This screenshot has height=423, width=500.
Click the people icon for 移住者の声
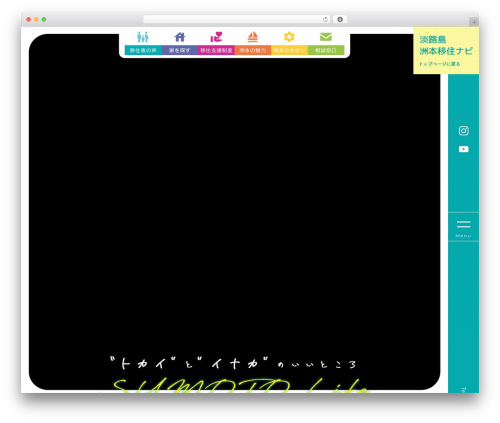tap(143, 37)
